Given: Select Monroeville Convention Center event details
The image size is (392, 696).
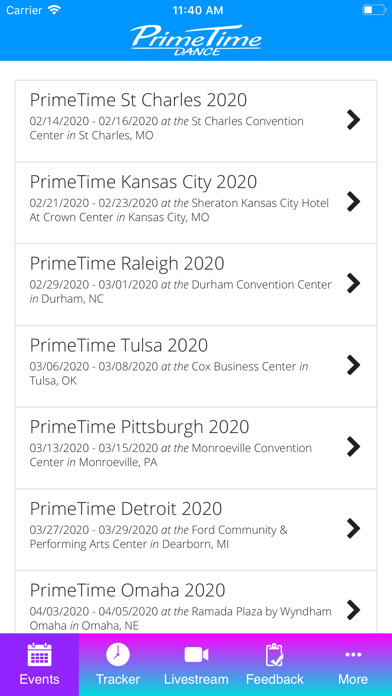Looking at the screenshot, I should (x=171, y=455).
